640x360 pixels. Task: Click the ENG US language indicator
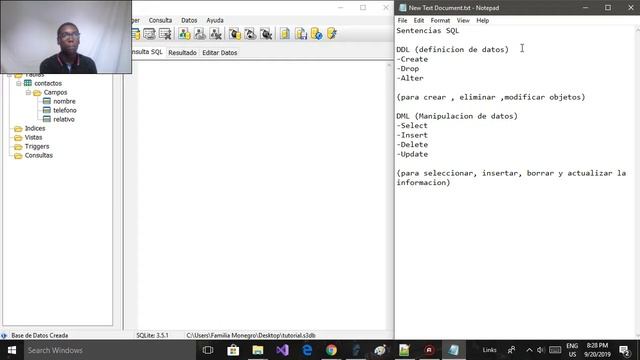tap(572, 350)
